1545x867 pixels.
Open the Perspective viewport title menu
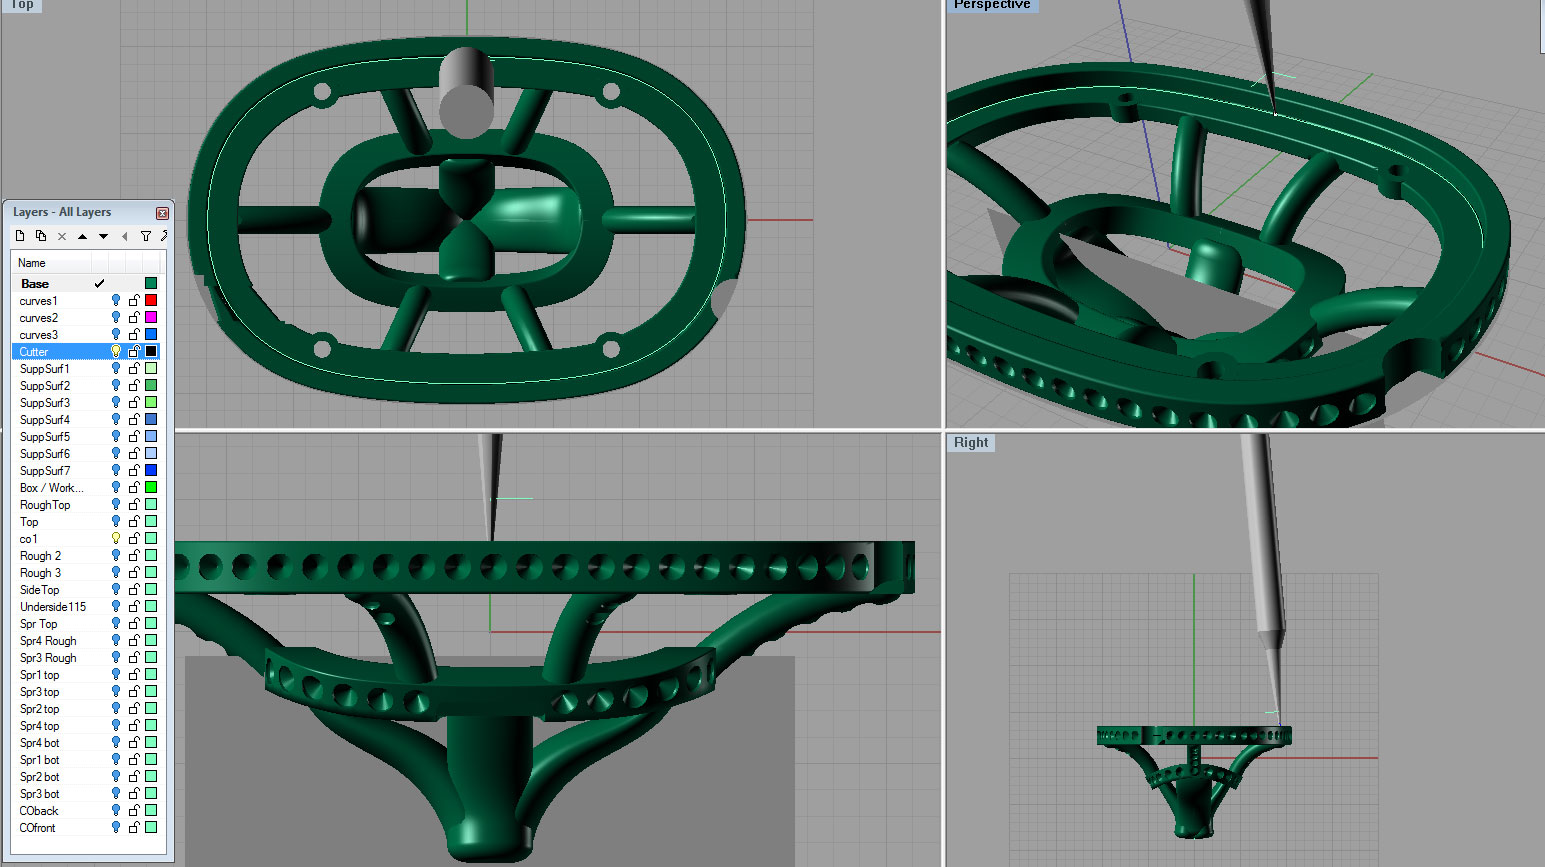[x=991, y=5]
